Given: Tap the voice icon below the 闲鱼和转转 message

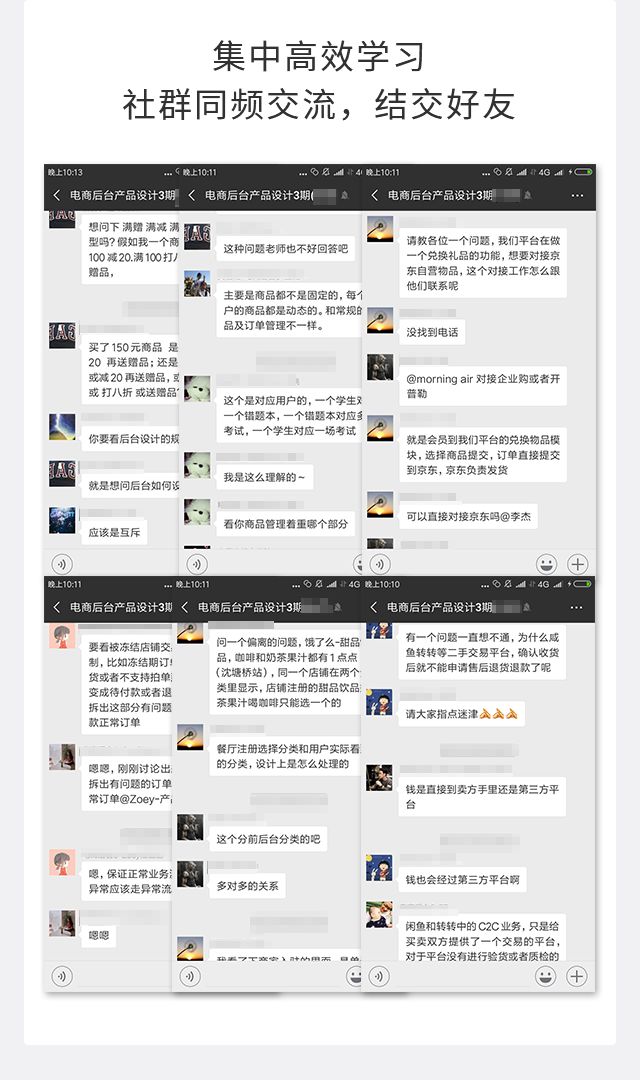Looking at the screenshot, I should coord(380,976).
